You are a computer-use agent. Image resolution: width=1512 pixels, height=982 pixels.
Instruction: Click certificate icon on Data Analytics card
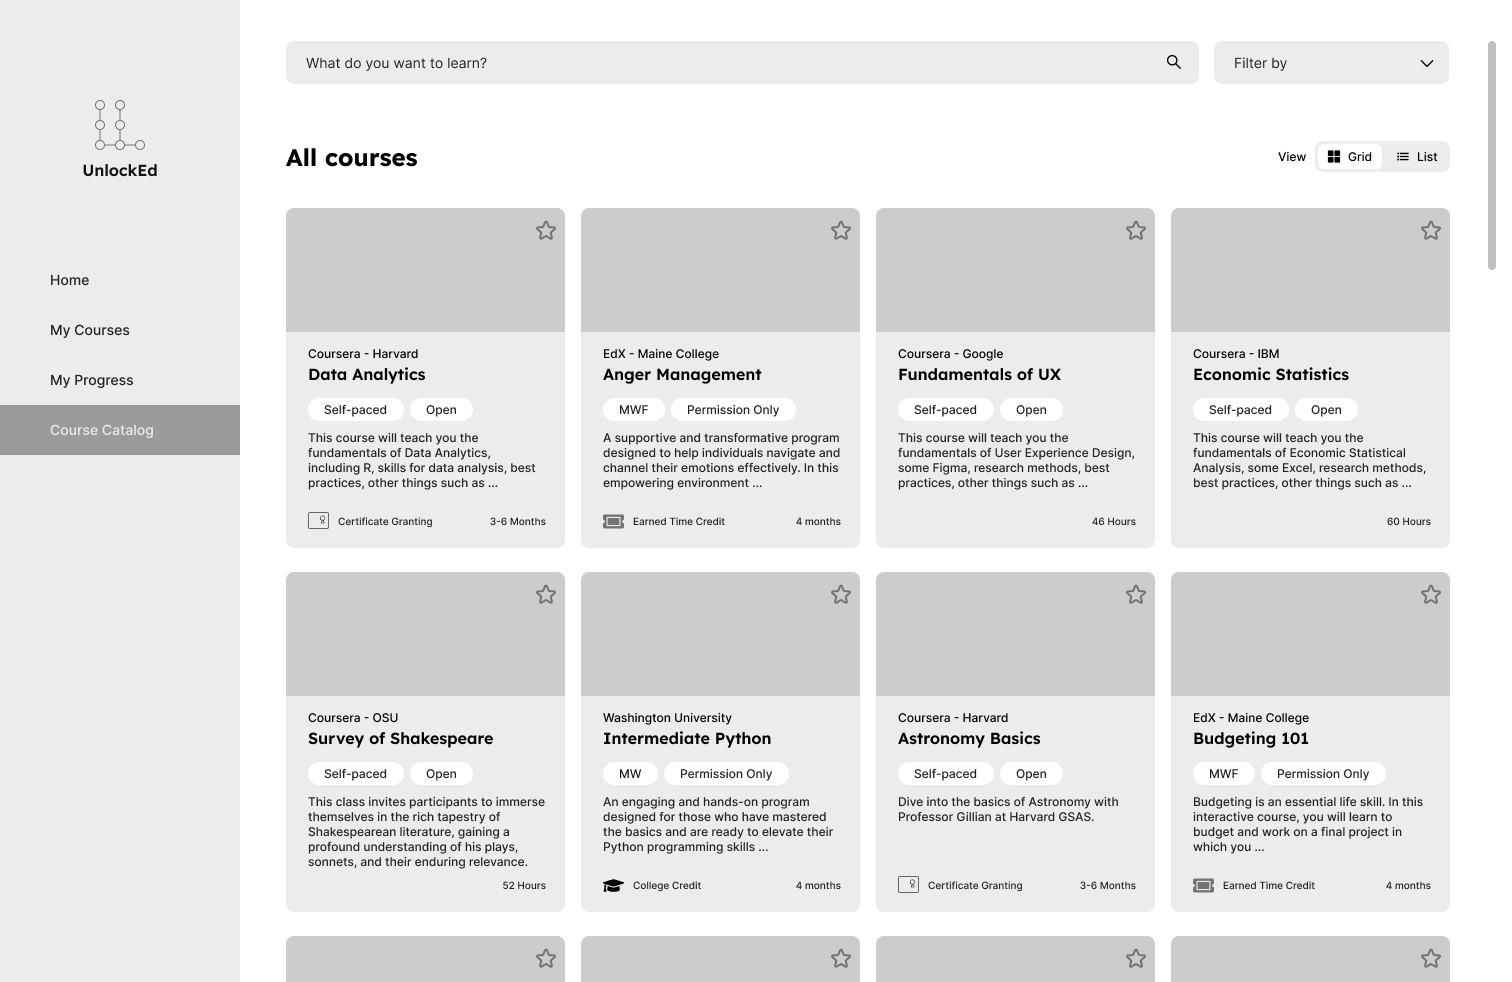[318, 521]
